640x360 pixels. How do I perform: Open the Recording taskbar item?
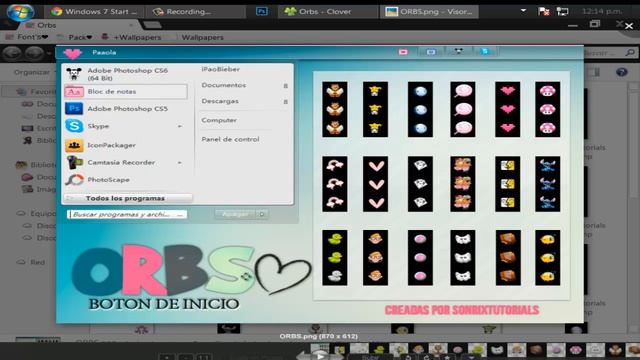pos(196,12)
